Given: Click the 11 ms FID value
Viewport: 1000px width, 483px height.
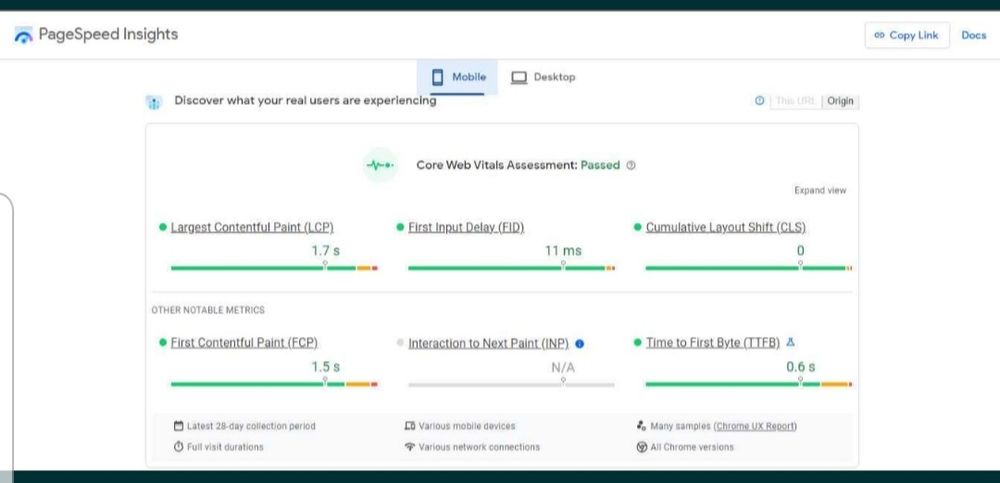Looking at the screenshot, I should tap(563, 251).
